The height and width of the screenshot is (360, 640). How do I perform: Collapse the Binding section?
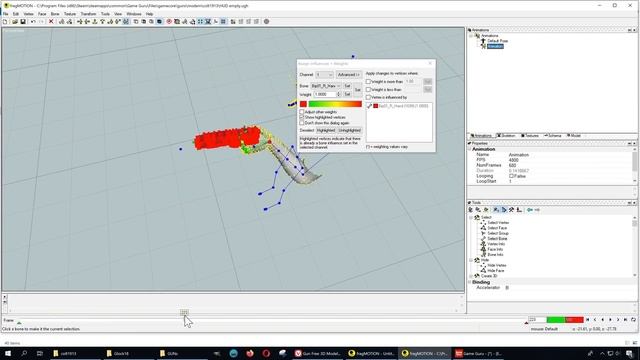(470, 282)
